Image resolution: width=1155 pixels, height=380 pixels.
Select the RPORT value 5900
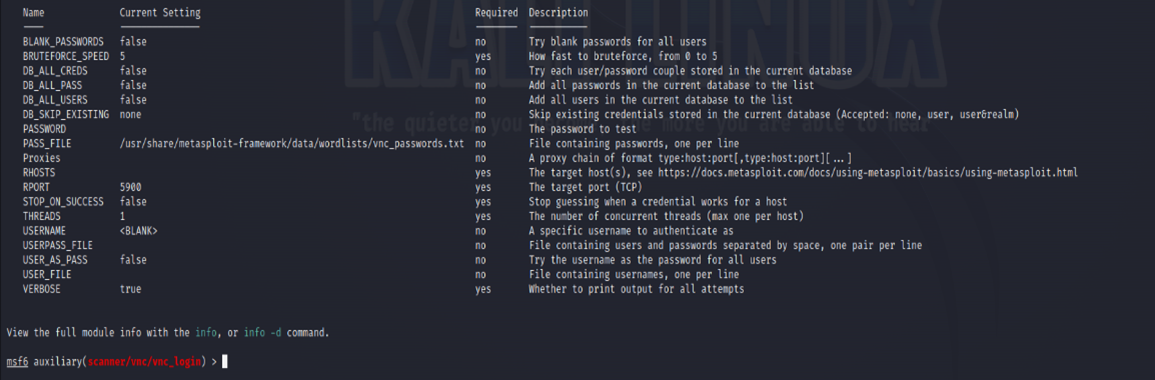[x=130, y=187]
